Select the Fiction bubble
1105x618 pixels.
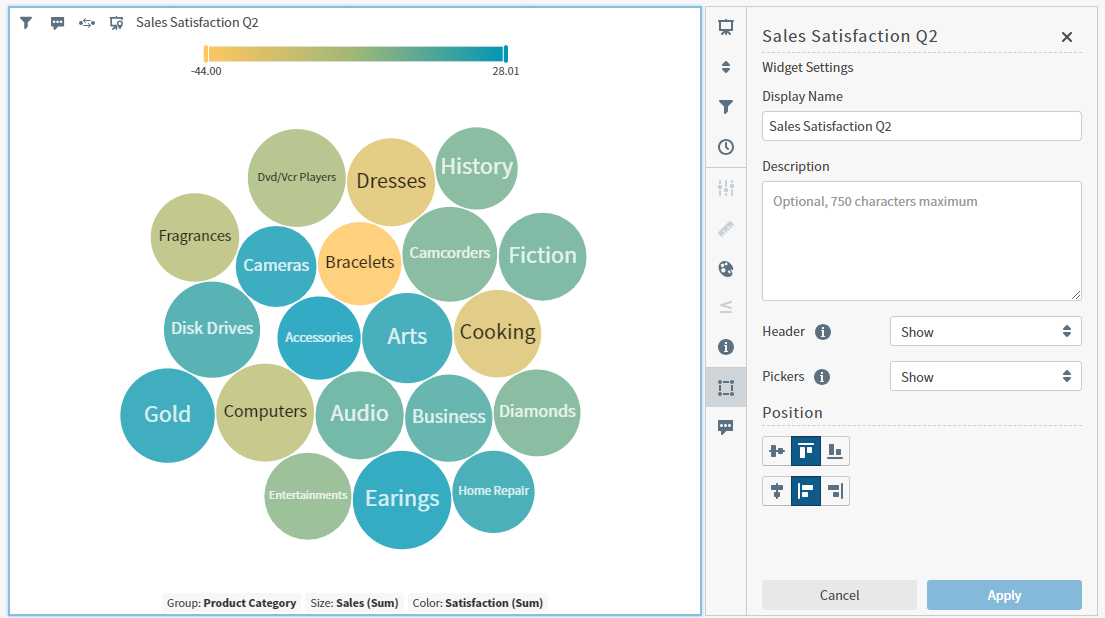click(542, 257)
